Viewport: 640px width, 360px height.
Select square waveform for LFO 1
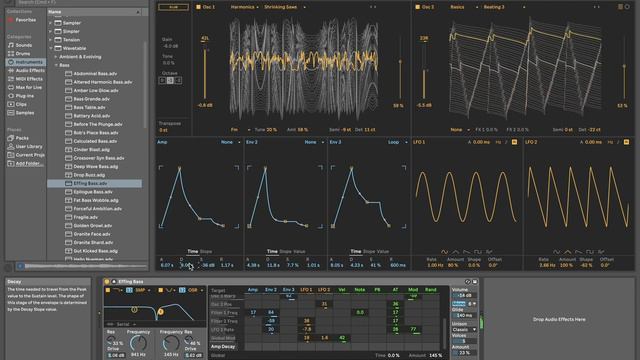[x=478, y=252]
